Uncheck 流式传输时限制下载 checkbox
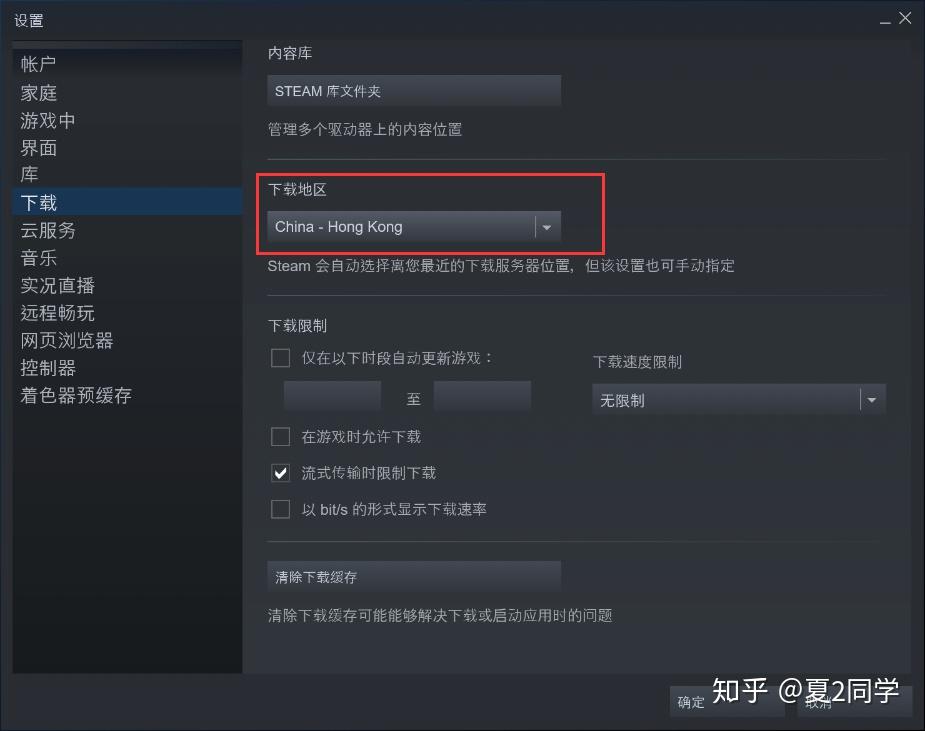Viewport: 925px width, 731px height. click(280, 473)
